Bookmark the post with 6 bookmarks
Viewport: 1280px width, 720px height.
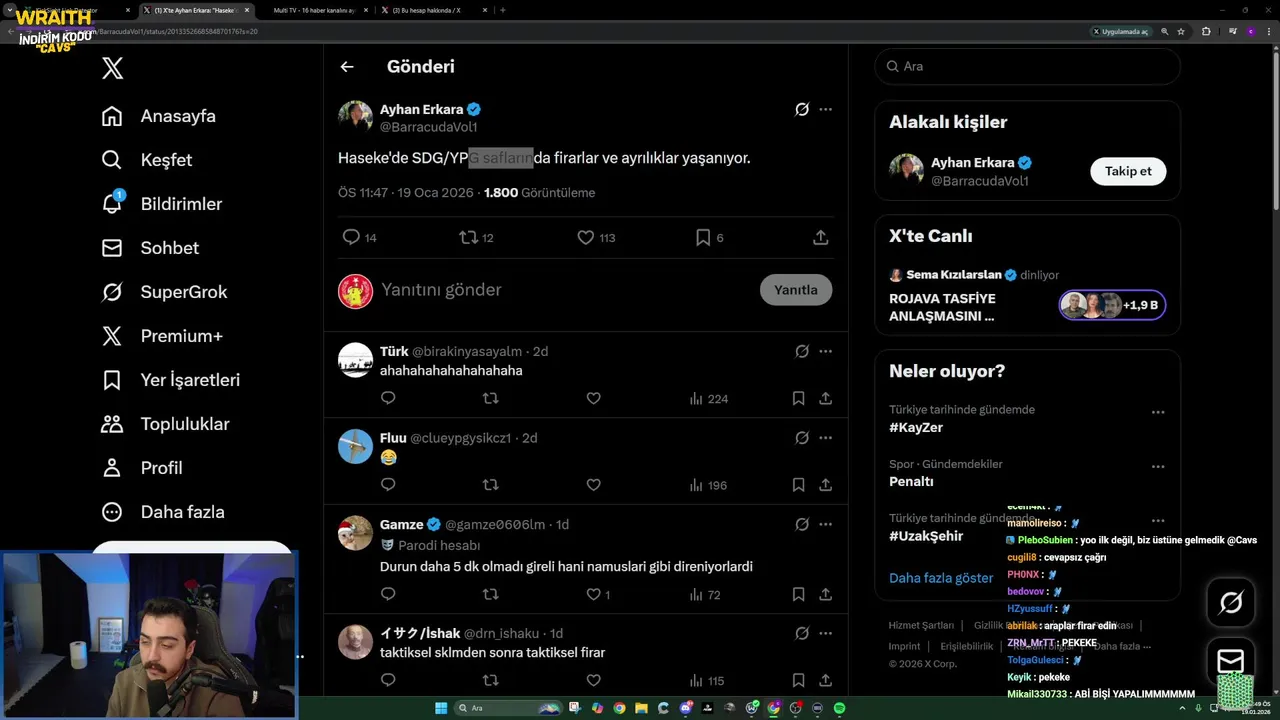point(703,237)
